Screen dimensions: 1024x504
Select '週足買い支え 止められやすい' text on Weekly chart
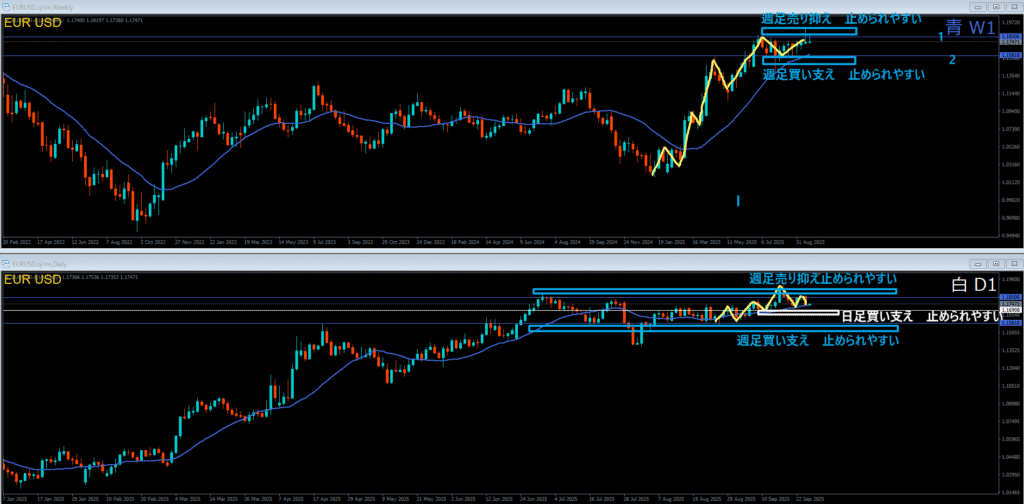coord(844,74)
